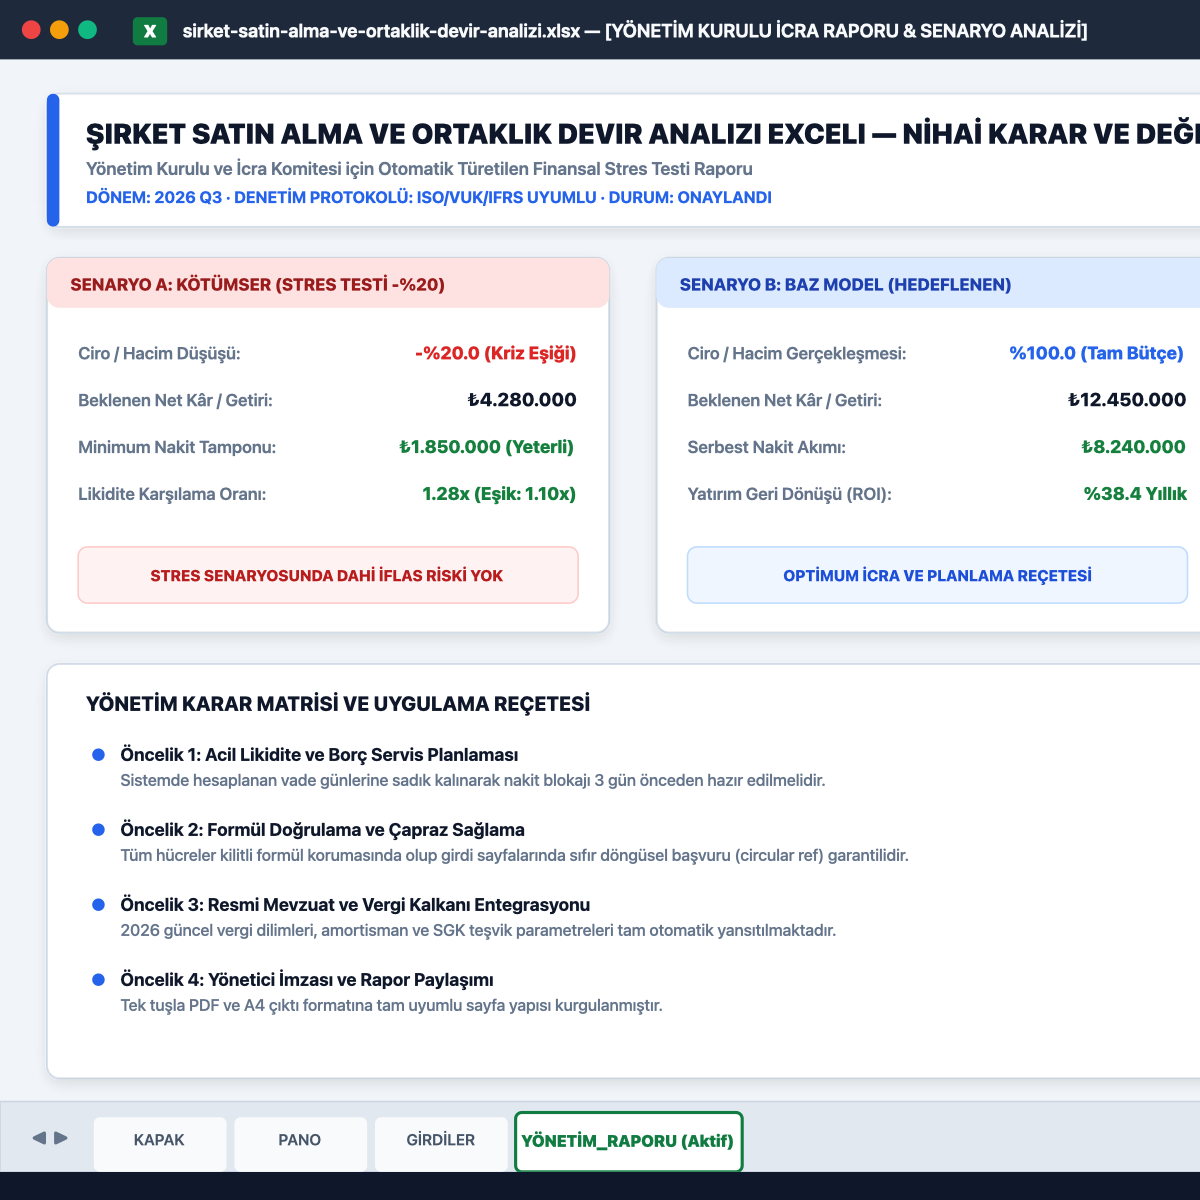The height and width of the screenshot is (1200, 1200).
Task: Select the GİRDİLER sheet tab
Action: pos(441,1143)
